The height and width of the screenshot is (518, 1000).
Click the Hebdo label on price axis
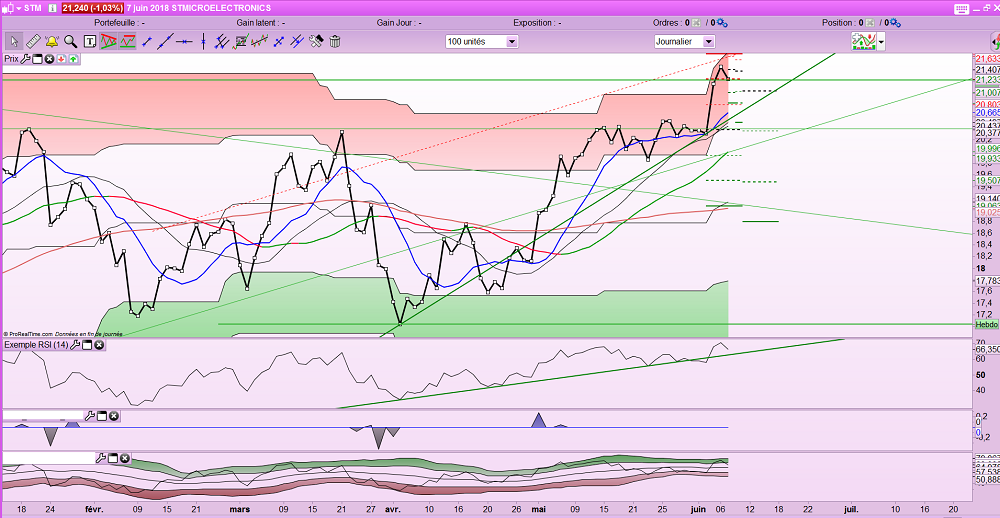[x=986, y=324]
